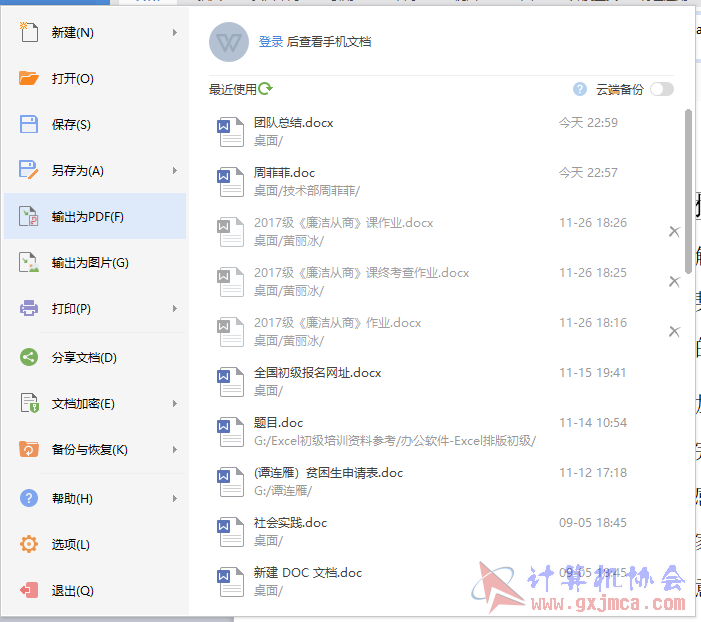This screenshot has height=622, width=701.
Task: Choose 输出为PDF(F) menu item
Action: point(95,216)
